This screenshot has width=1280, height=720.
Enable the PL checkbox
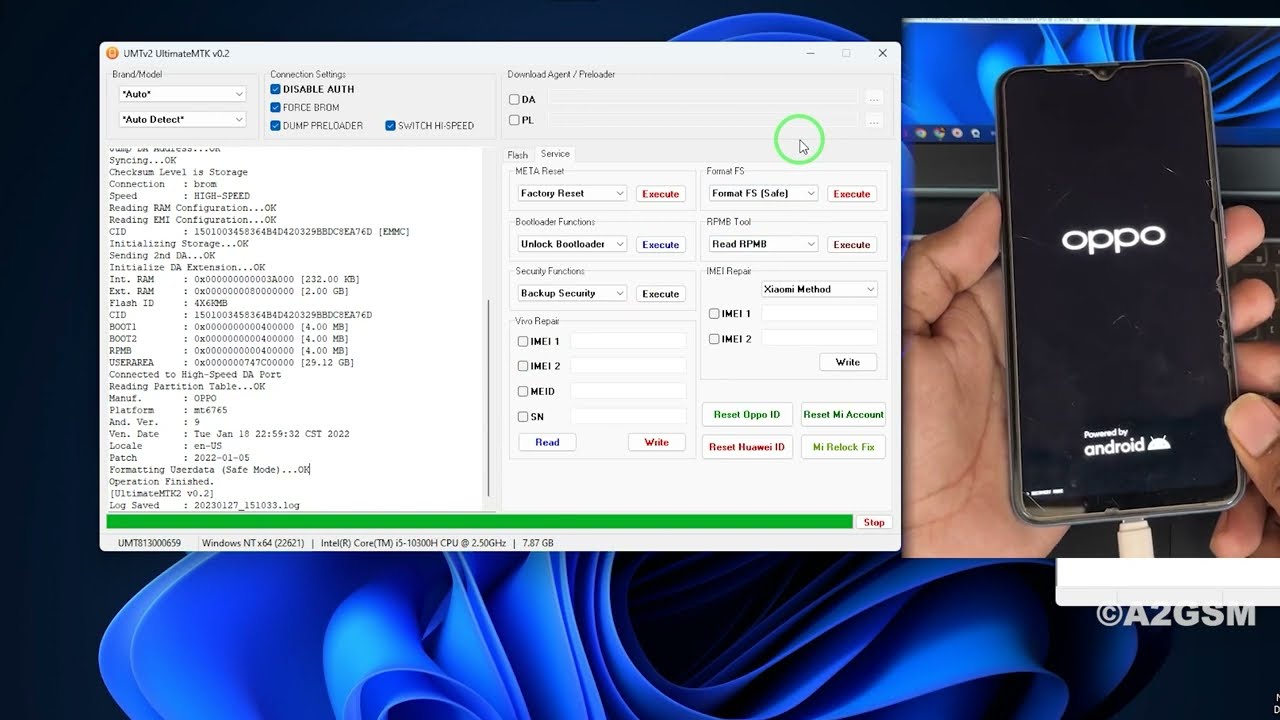tap(514, 120)
